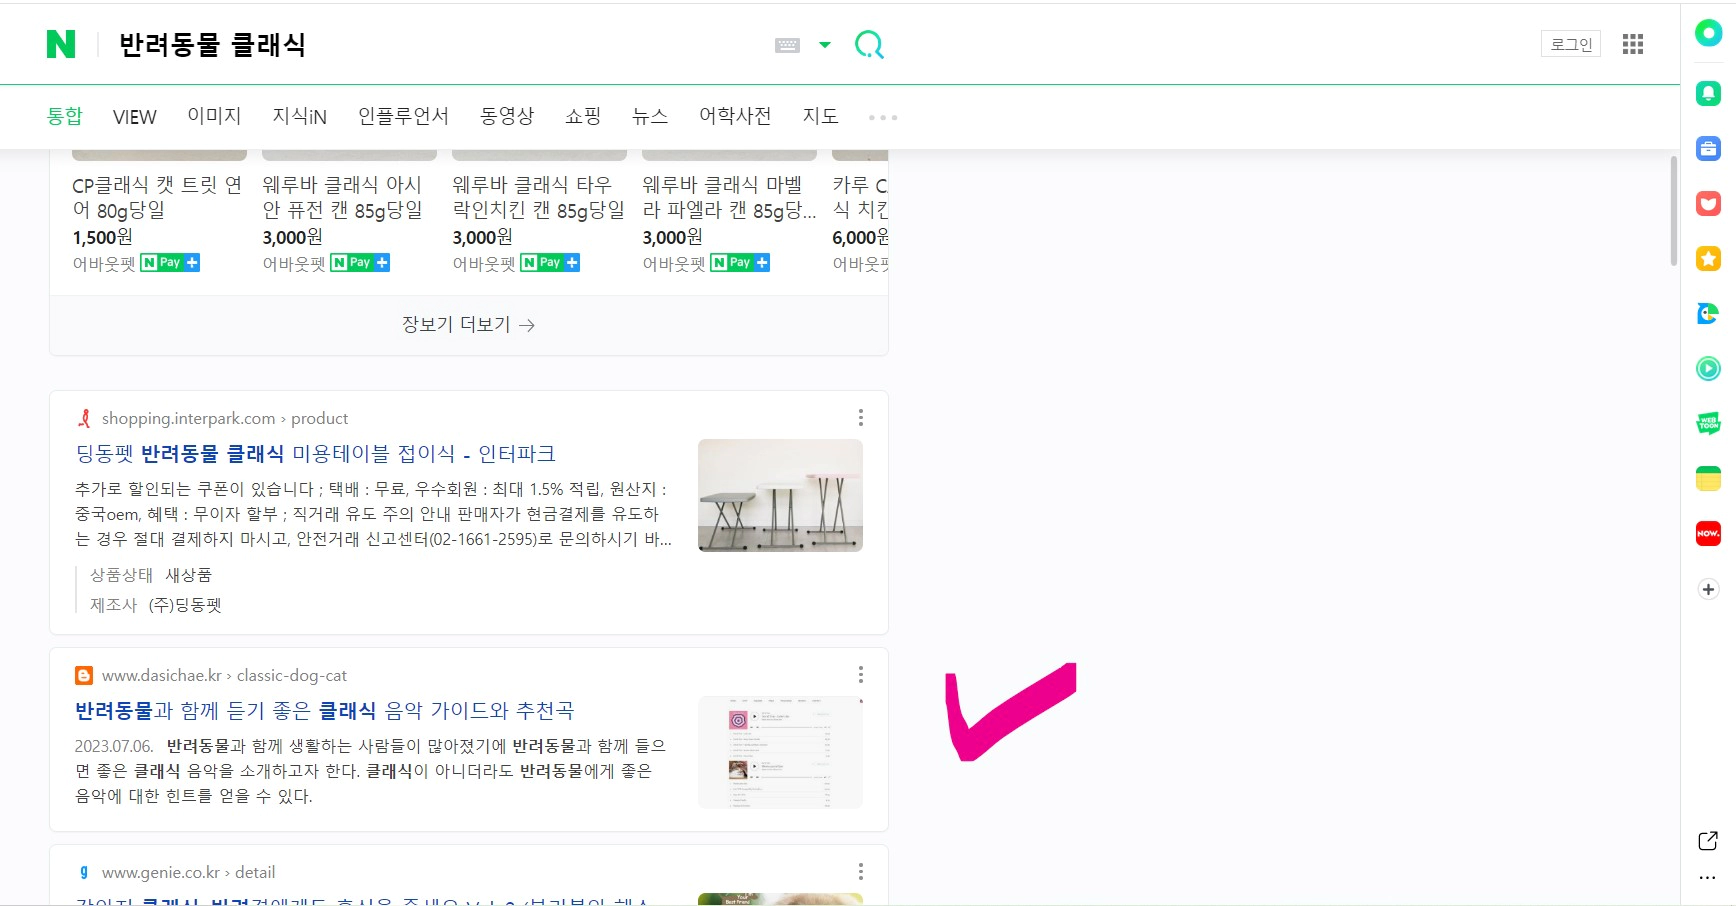The width and height of the screenshot is (1736, 906).
Task: Open the green play-button media sidebar icon
Action: click(1708, 369)
